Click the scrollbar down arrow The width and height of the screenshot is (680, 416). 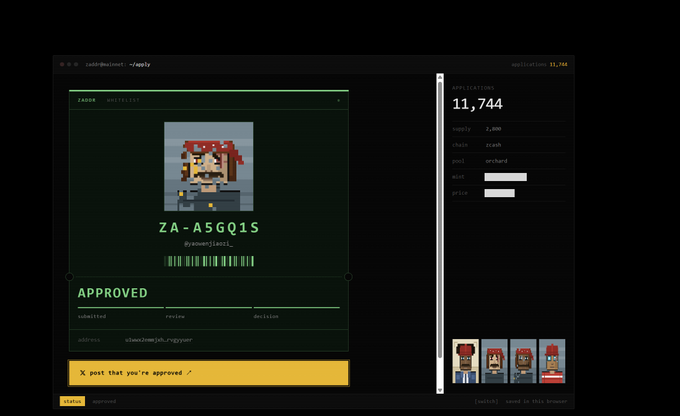tap(440, 390)
